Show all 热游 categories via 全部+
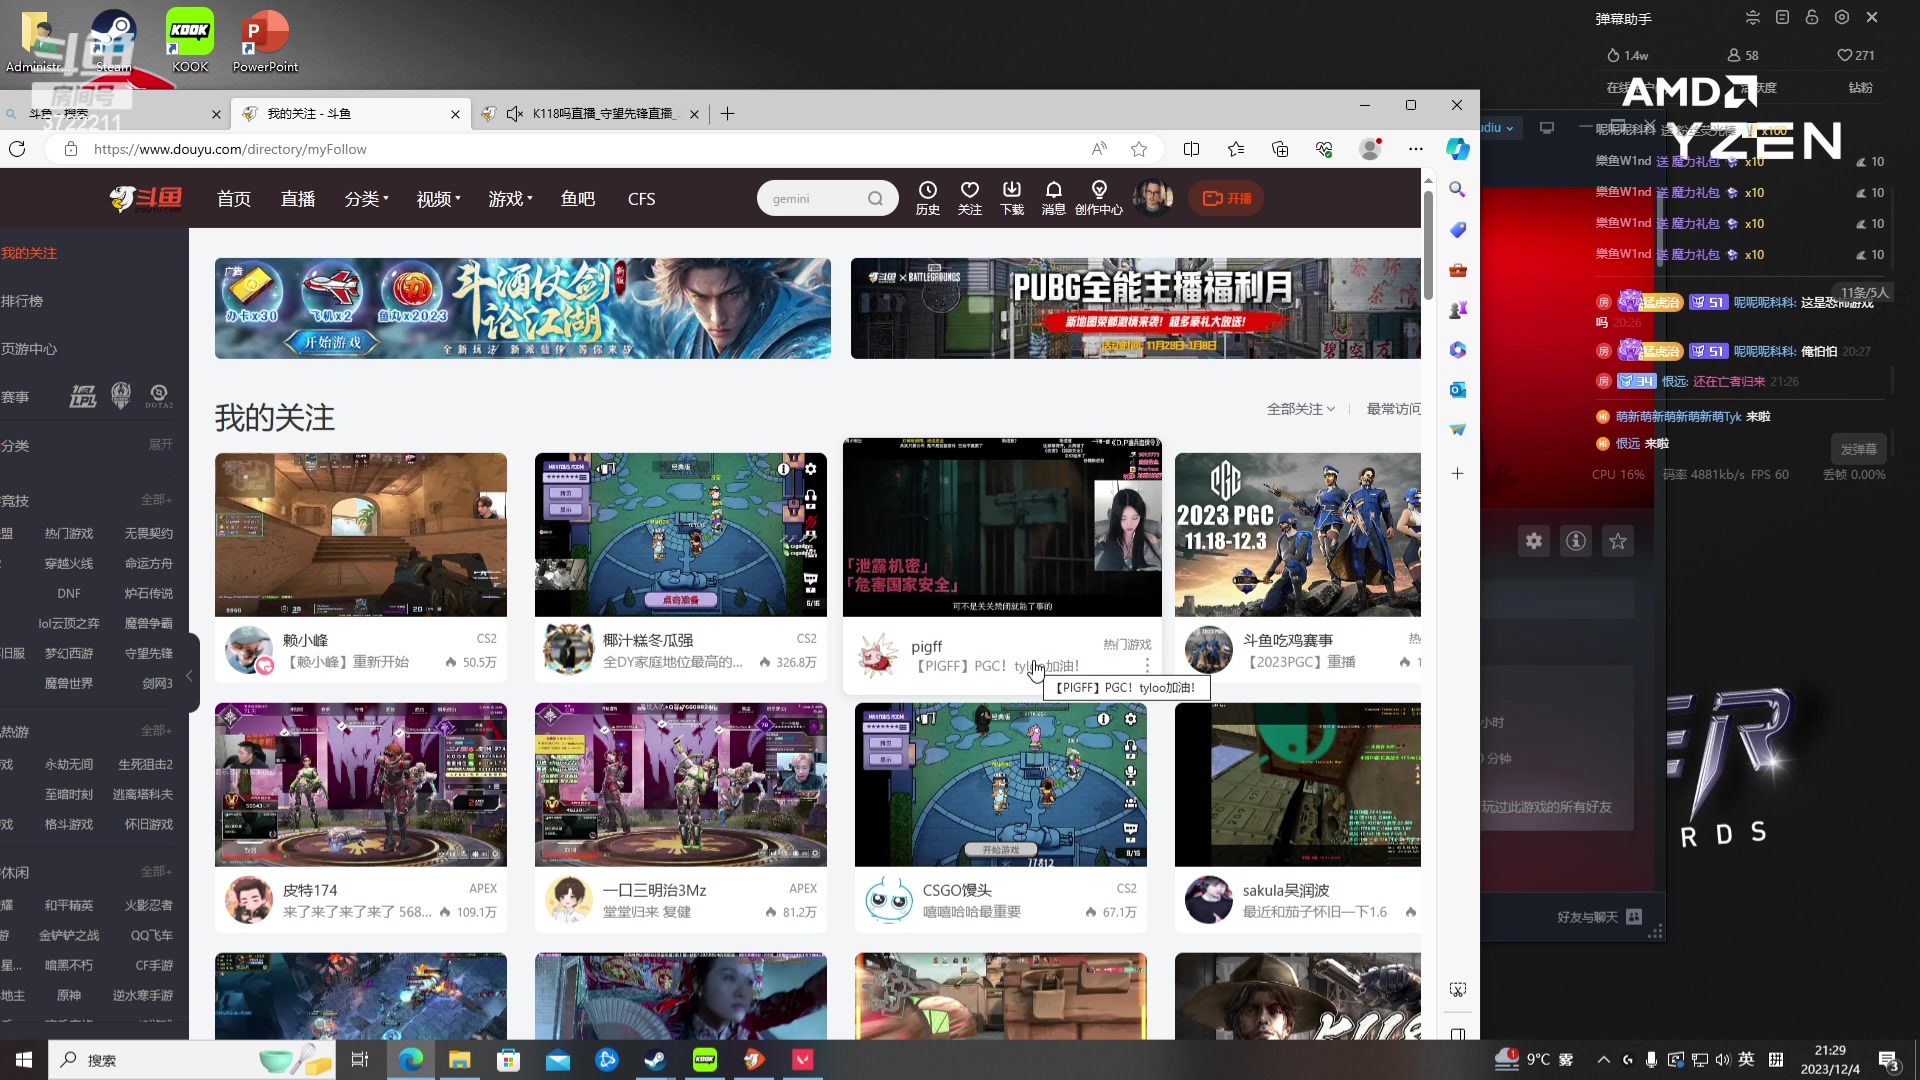 click(156, 731)
